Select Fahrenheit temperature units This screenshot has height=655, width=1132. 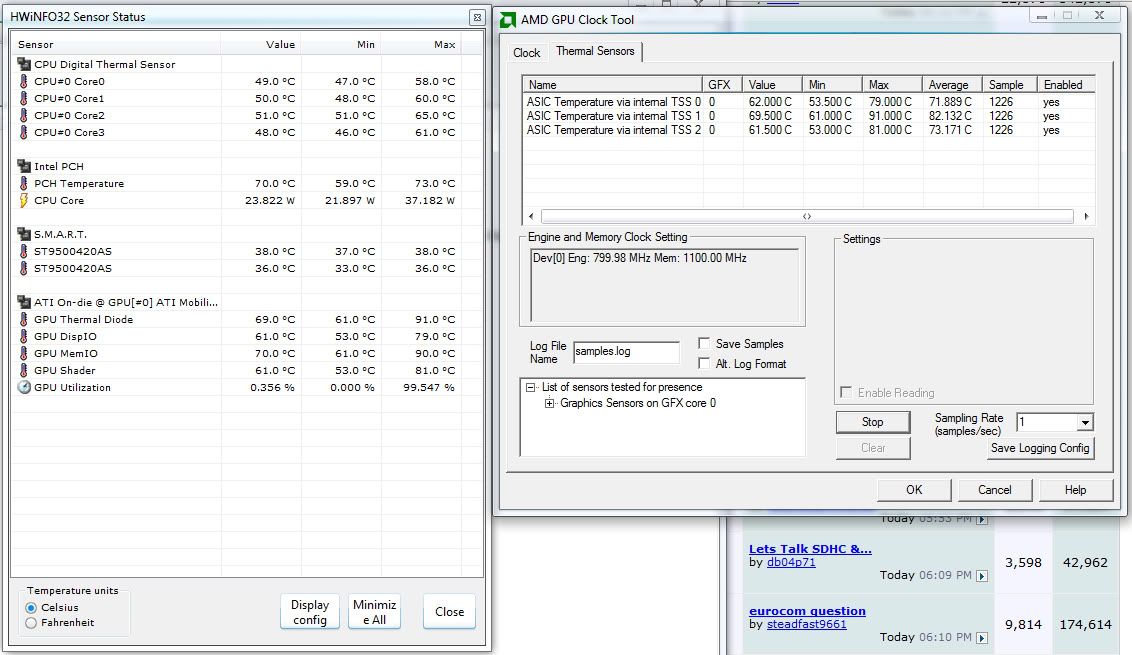(x=31, y=623)
